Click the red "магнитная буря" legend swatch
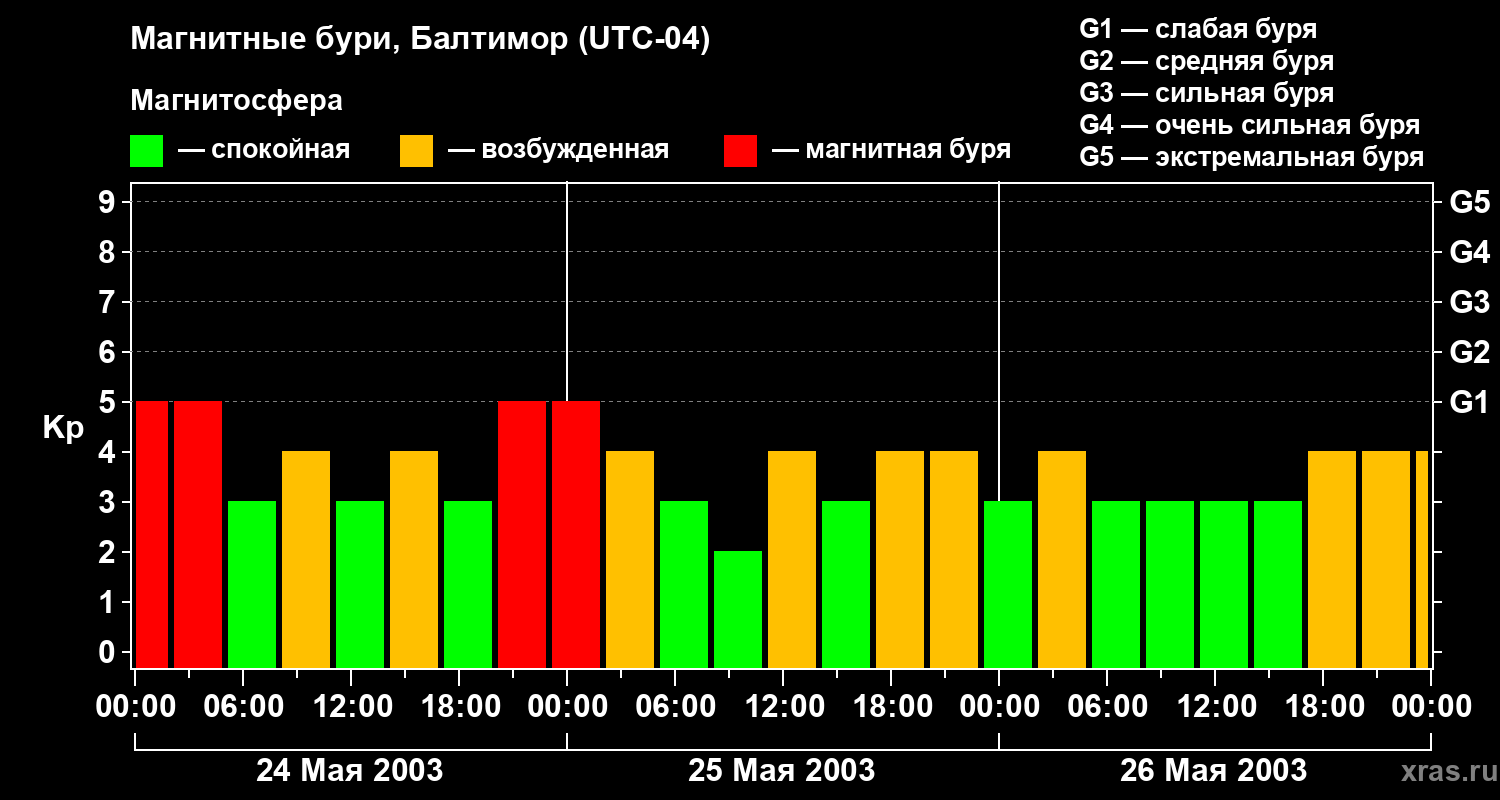The width and height of the screenshot is (1500, 800). point(740,151)
